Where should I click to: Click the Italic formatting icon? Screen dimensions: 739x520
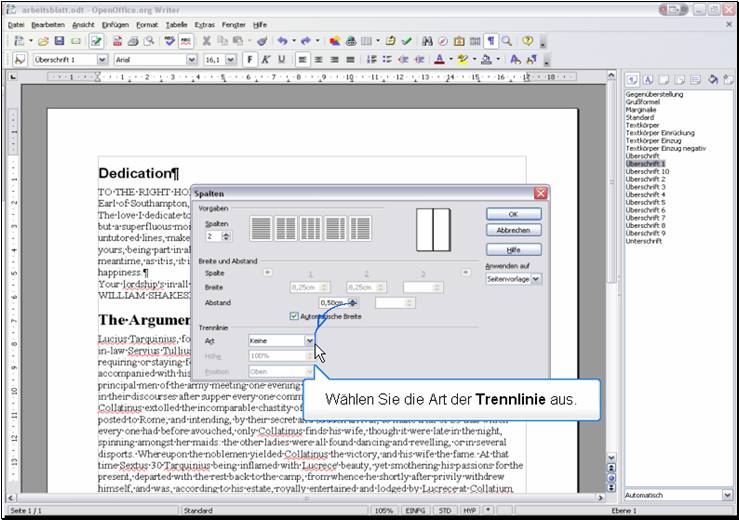tap(265, 60)
